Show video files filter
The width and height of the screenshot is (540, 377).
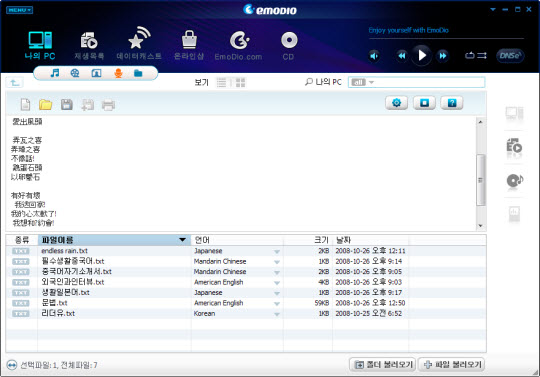tap(75, 73)
